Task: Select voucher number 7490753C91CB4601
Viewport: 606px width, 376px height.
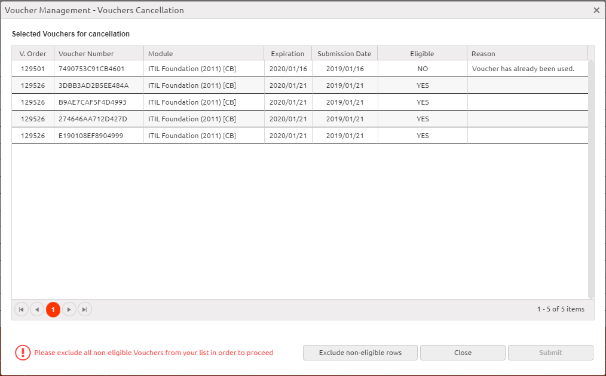Action: [x=91, y=69]
